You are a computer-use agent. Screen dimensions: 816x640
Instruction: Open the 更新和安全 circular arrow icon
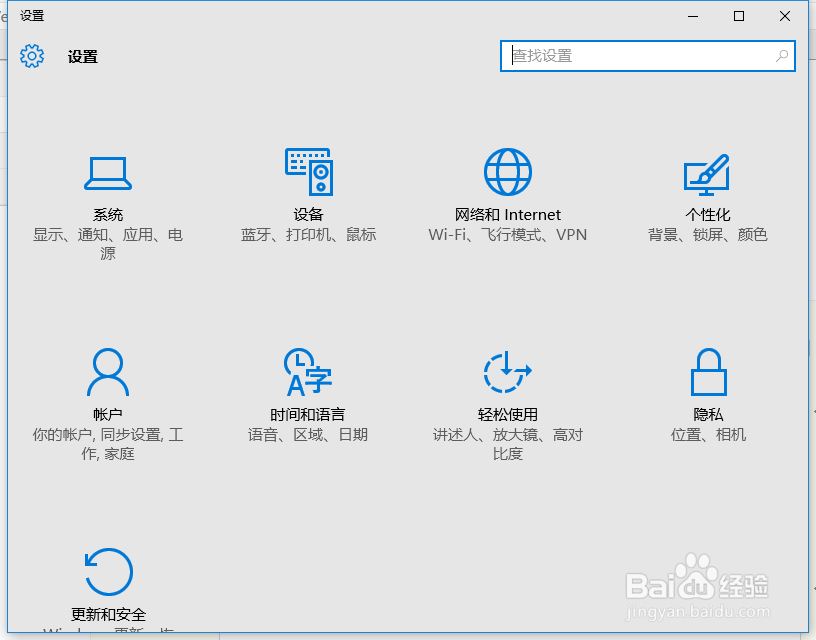pyautogui.click(x=108, y=571)
